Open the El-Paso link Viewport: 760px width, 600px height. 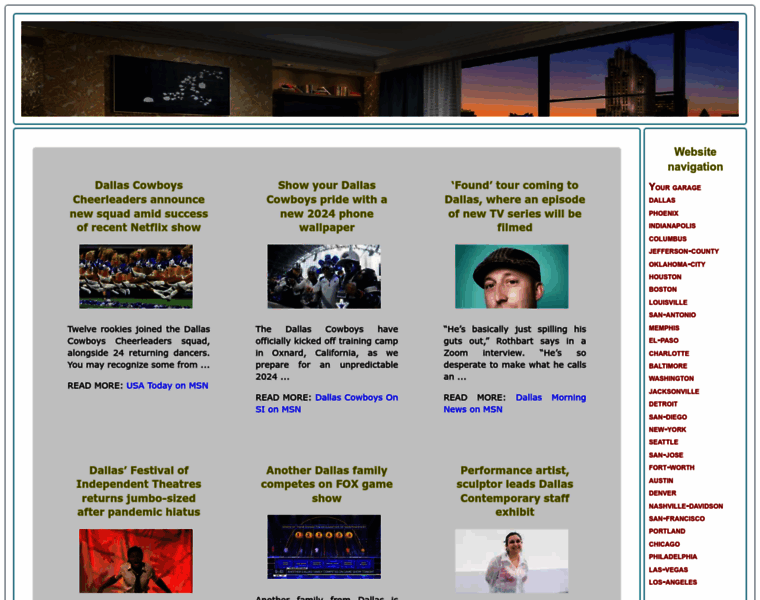pos(664,341)
